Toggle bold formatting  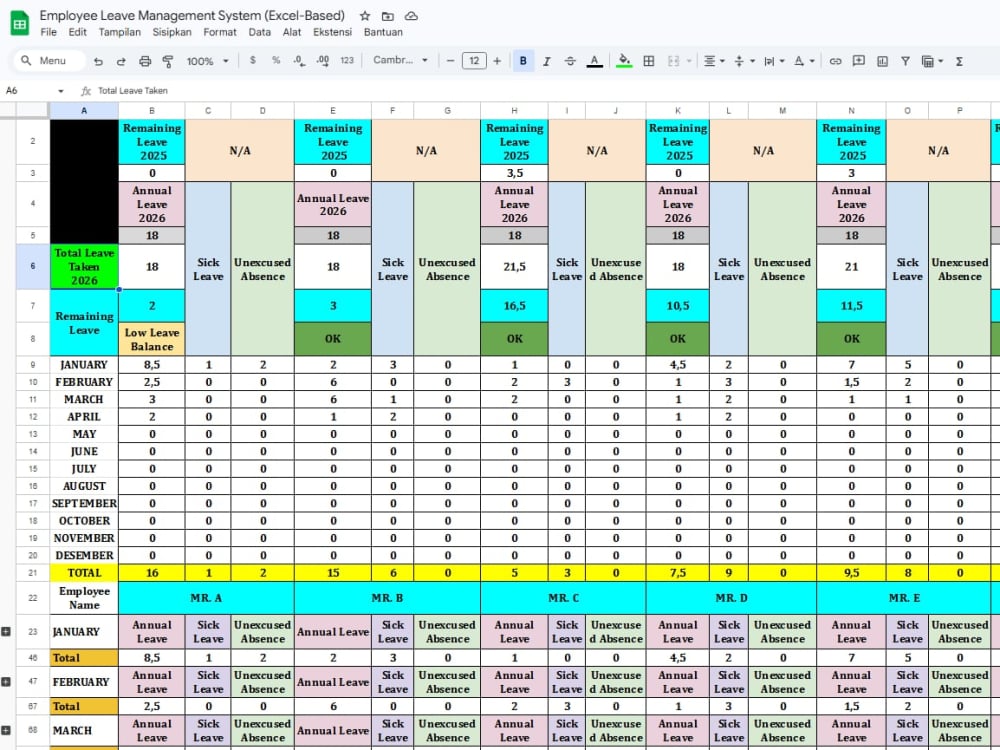pos(523,61)
